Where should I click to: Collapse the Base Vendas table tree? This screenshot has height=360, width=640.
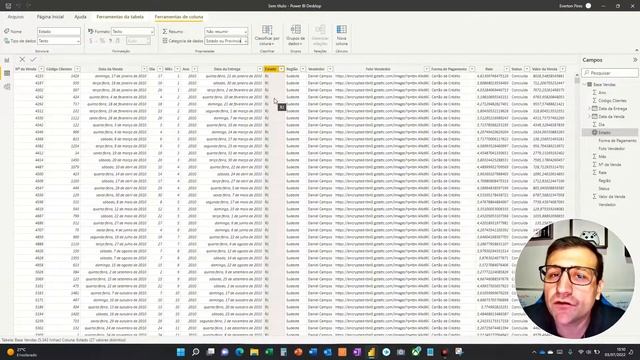tap(584, 84)
